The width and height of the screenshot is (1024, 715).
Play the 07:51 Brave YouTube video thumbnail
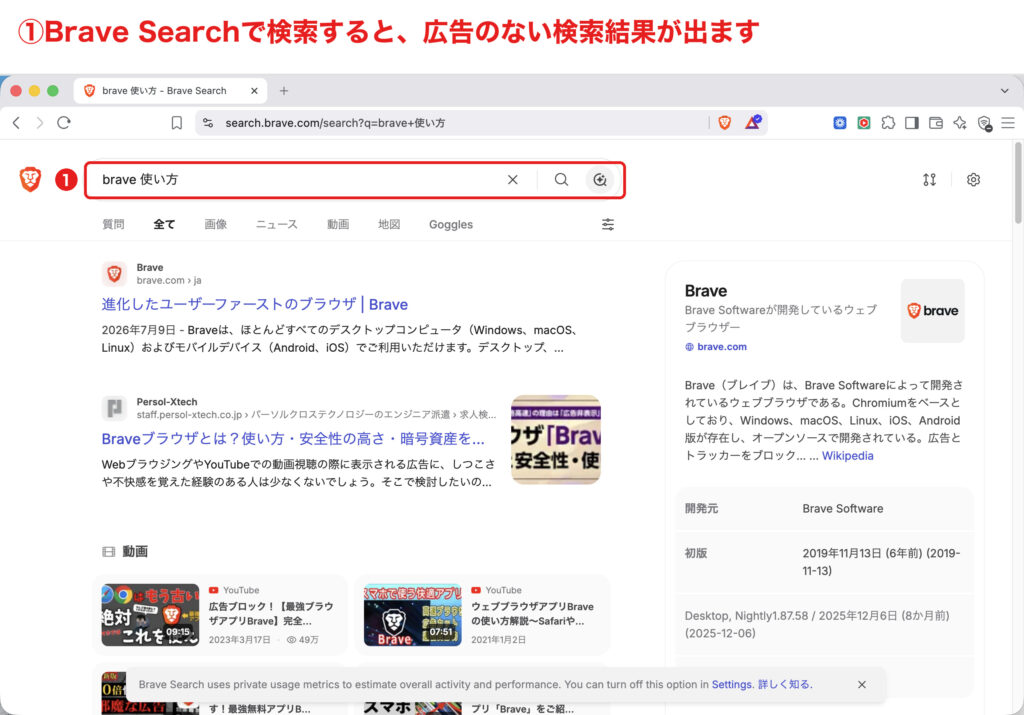point(413,614)
